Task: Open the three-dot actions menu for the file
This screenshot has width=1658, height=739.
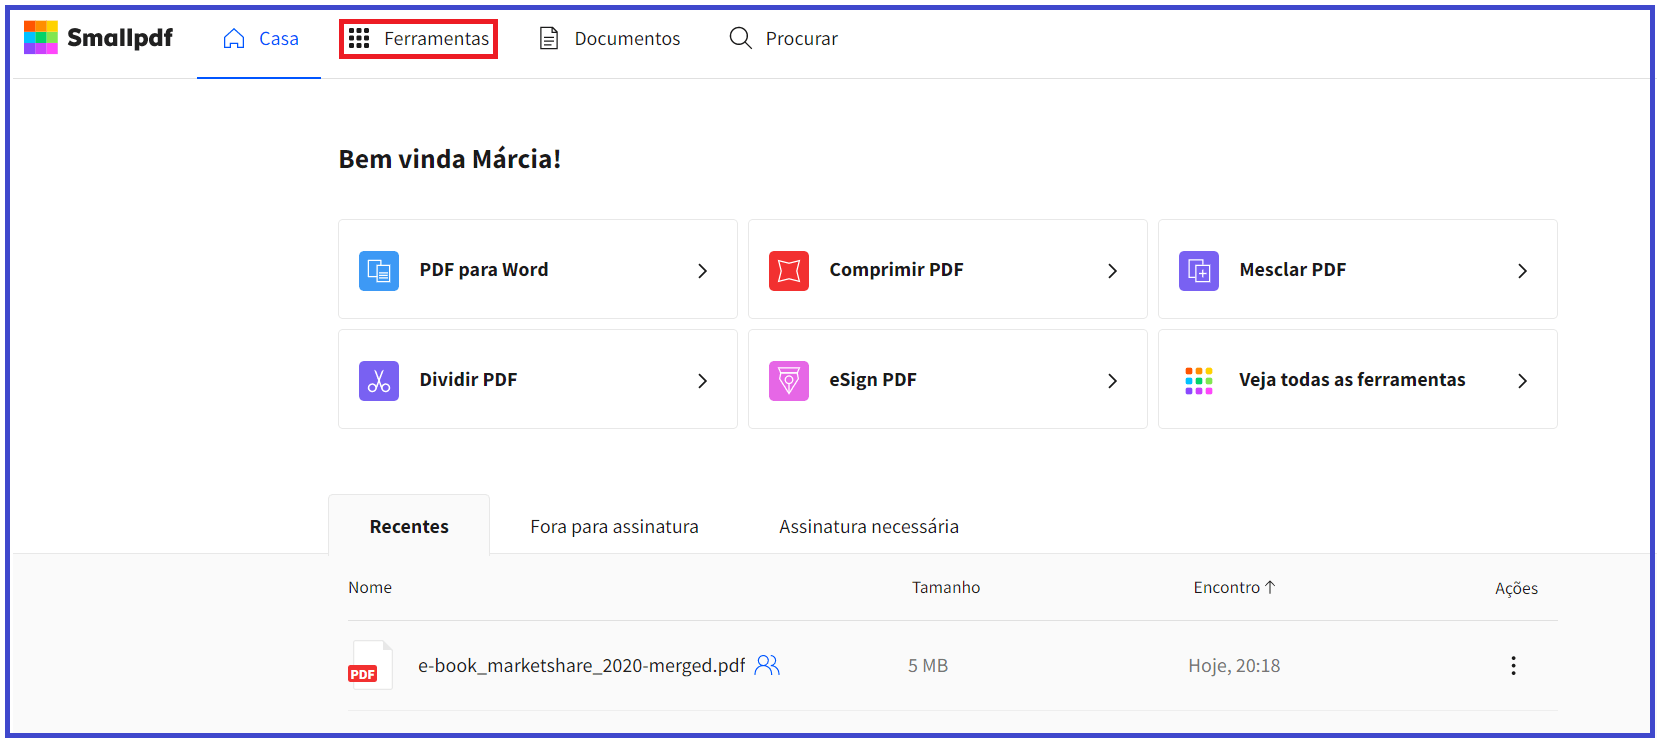Action: pos(1513,666)
